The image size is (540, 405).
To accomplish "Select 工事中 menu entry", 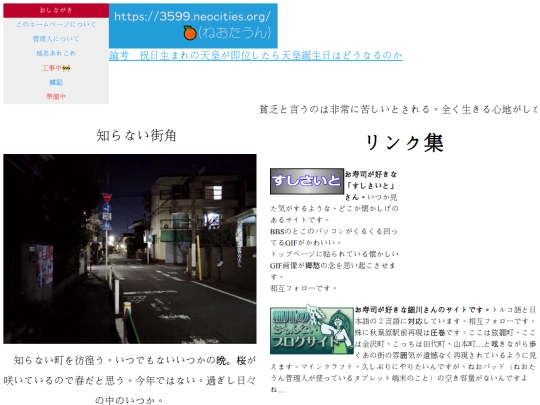I will [x=52, y=68].
